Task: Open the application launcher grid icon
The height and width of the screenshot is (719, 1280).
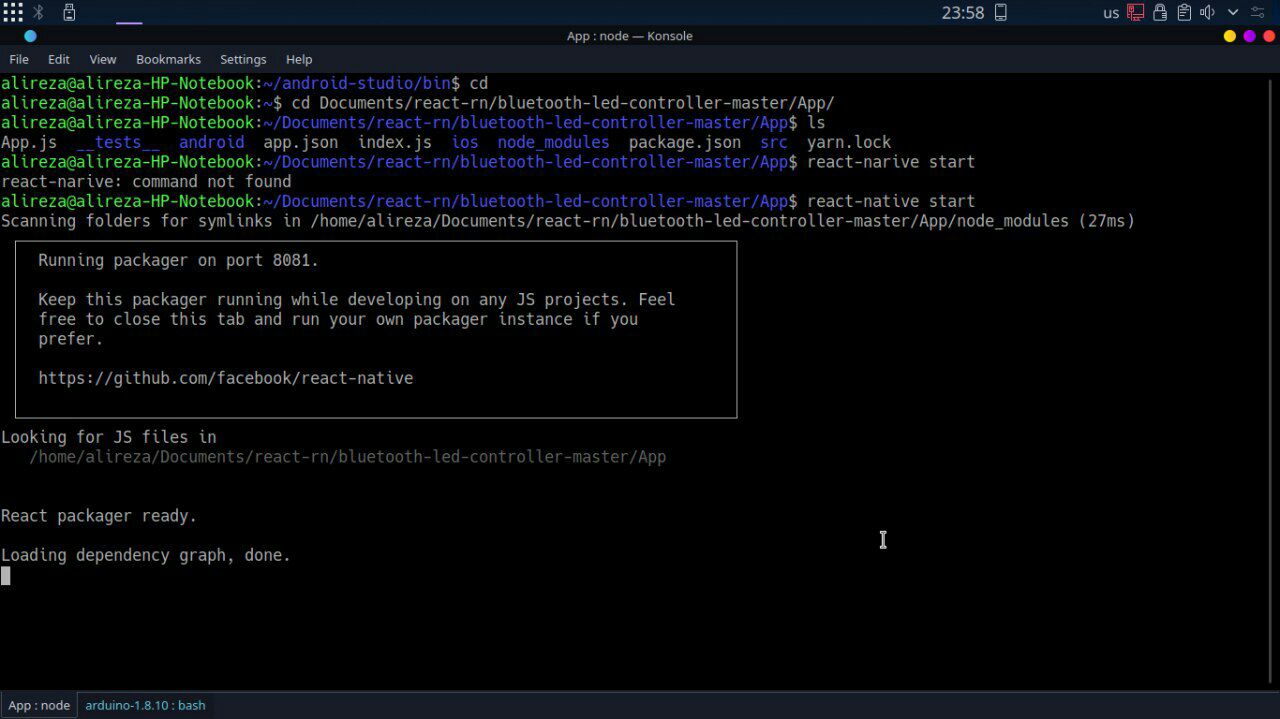Action: (x=13, y=12)
